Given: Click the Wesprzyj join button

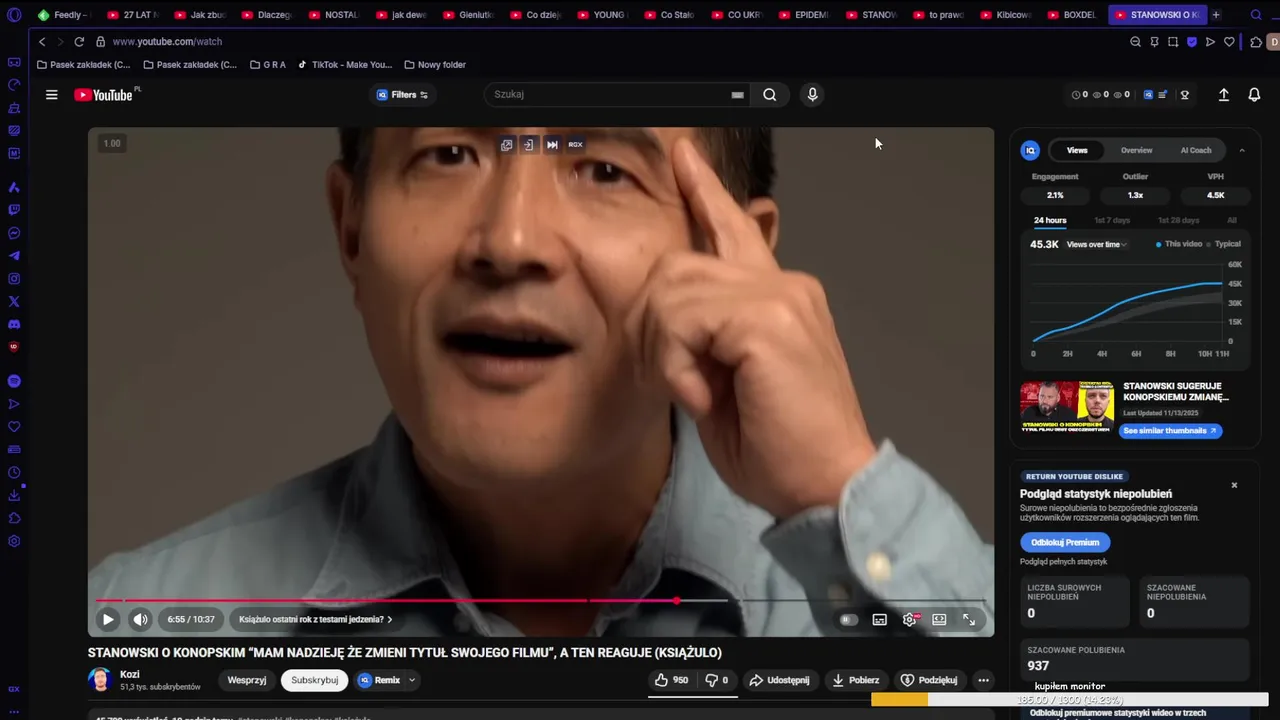Looking at the screenshot, I should tap(247, 680).
